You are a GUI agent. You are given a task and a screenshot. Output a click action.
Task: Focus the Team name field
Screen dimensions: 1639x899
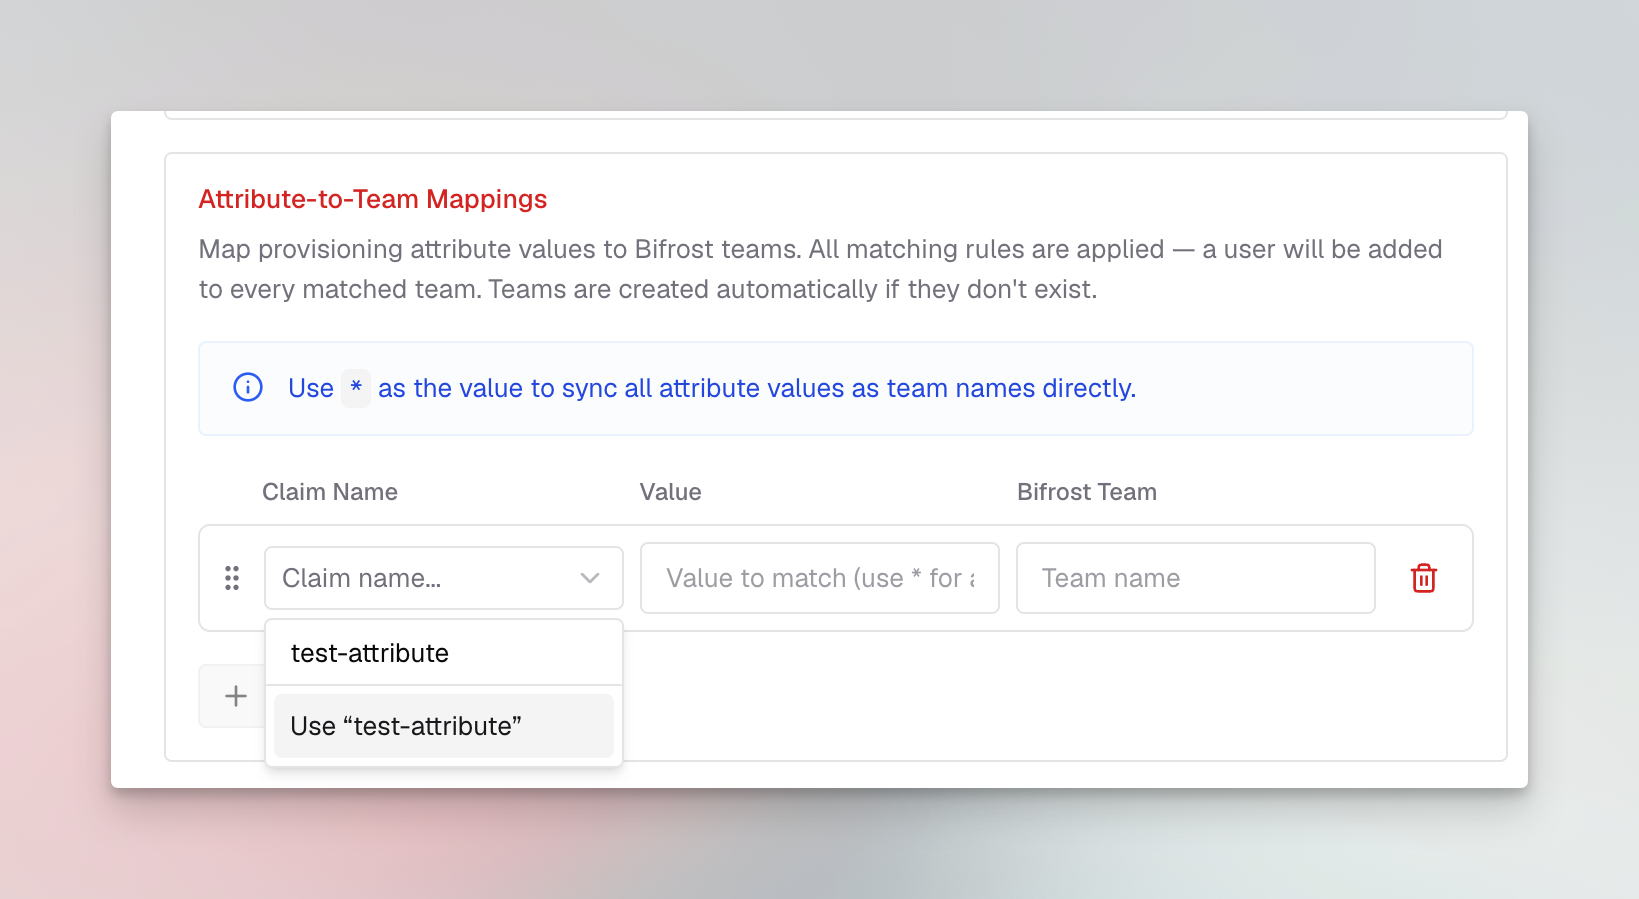1196,578
